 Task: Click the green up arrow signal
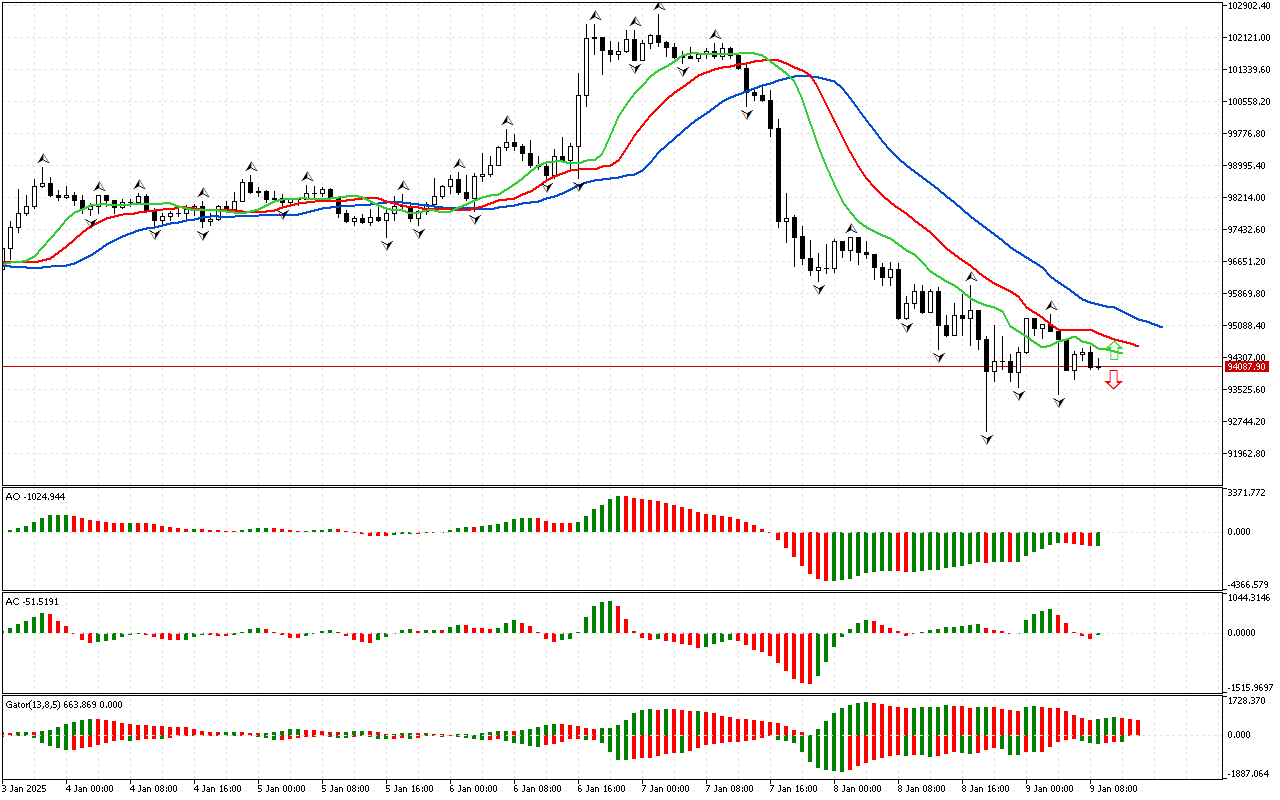1114,350
